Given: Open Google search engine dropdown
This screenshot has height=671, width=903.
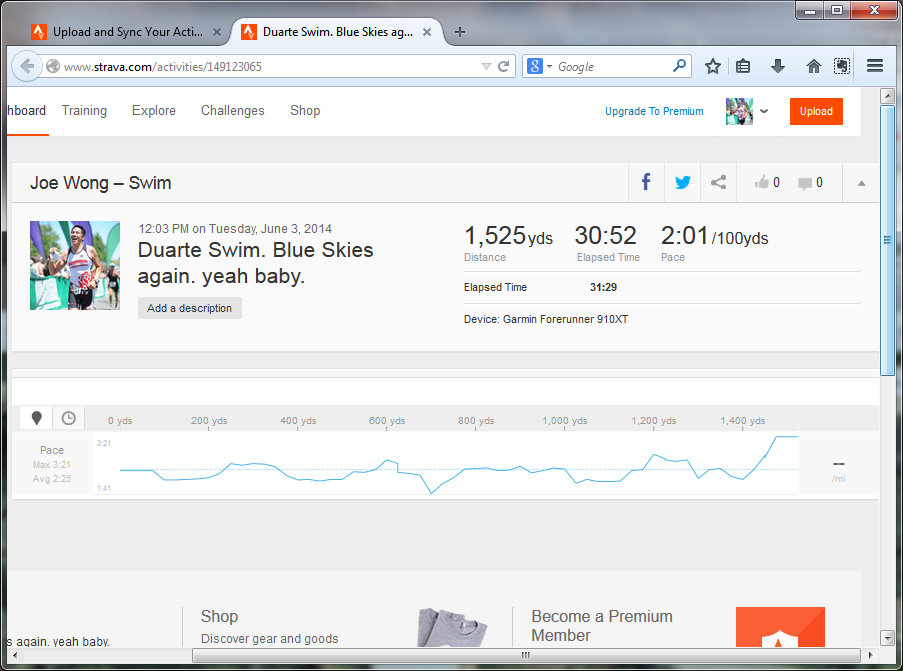Looking at the screenshot, I should point(540,66).
